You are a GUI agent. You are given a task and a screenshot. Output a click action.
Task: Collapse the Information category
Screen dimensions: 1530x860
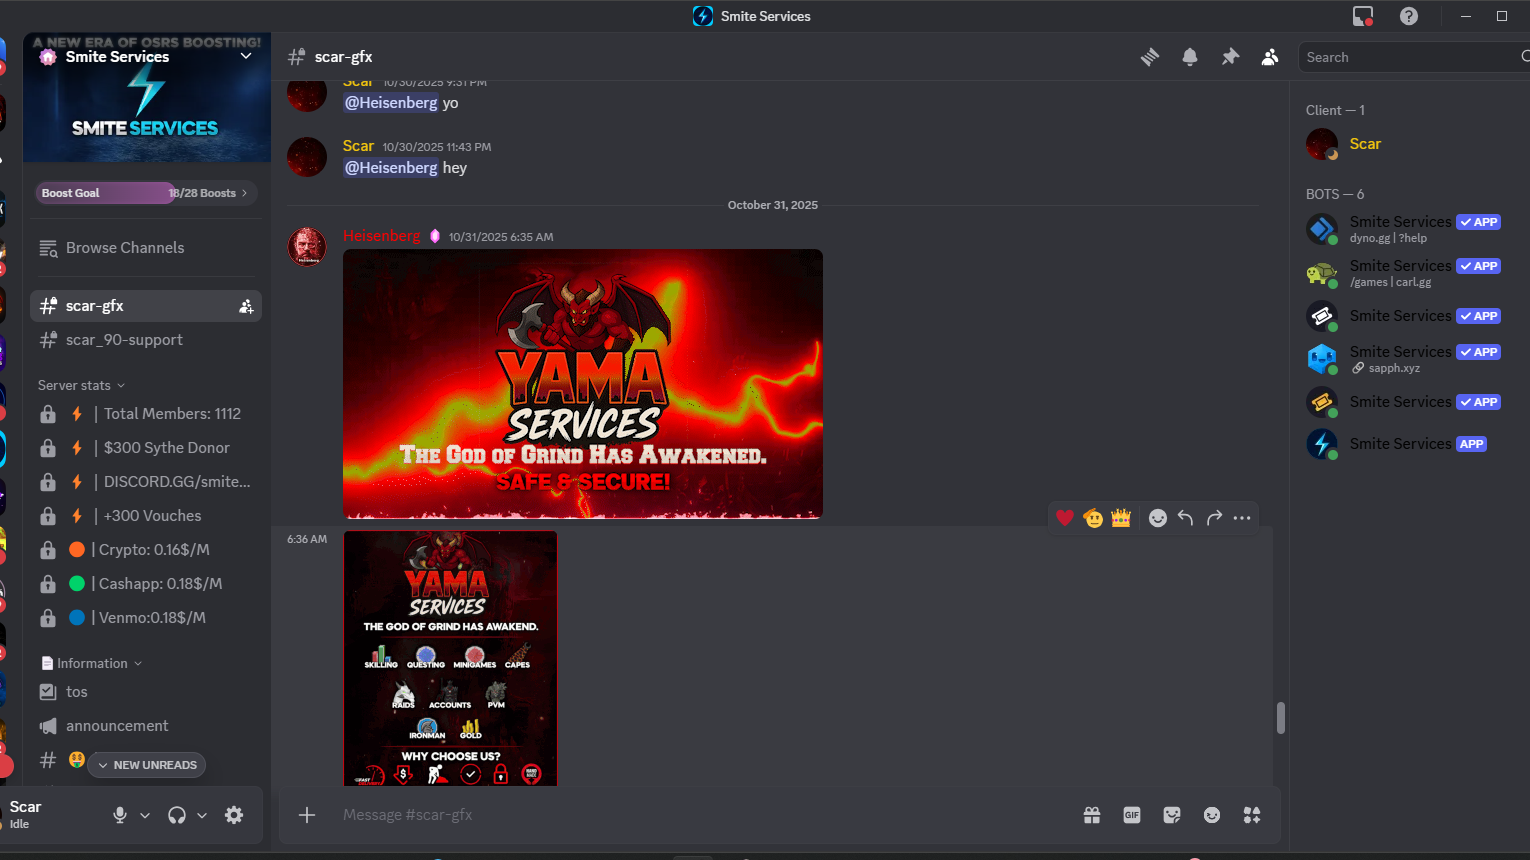92,663
